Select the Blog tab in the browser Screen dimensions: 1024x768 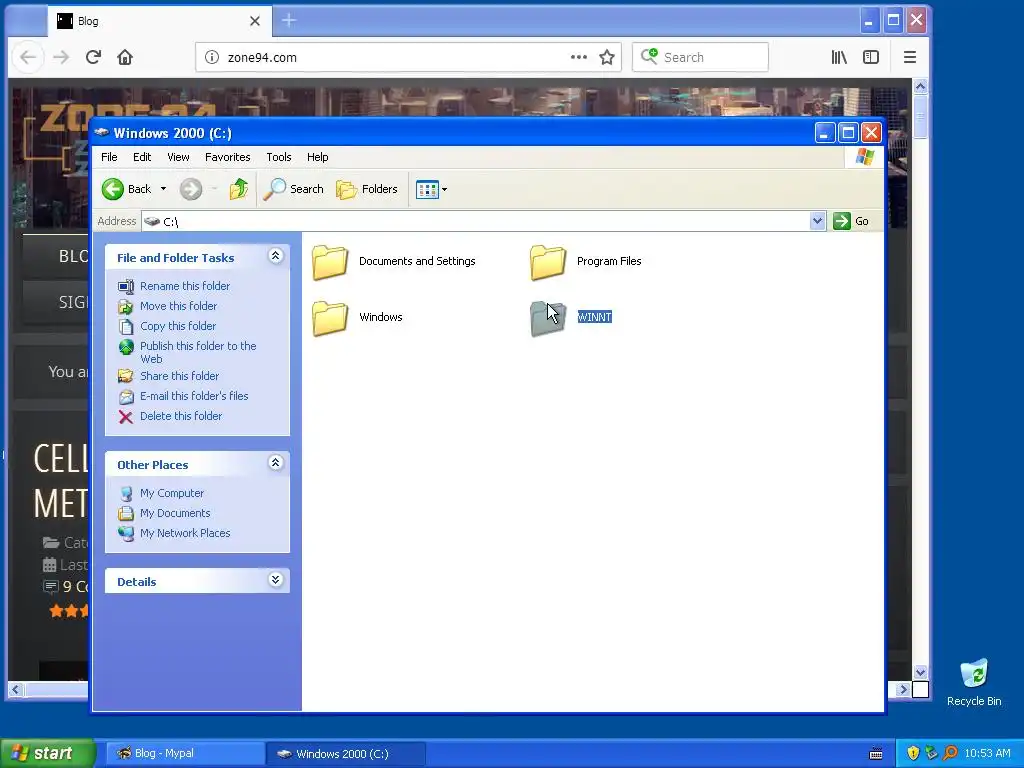[x=160, y=21]
